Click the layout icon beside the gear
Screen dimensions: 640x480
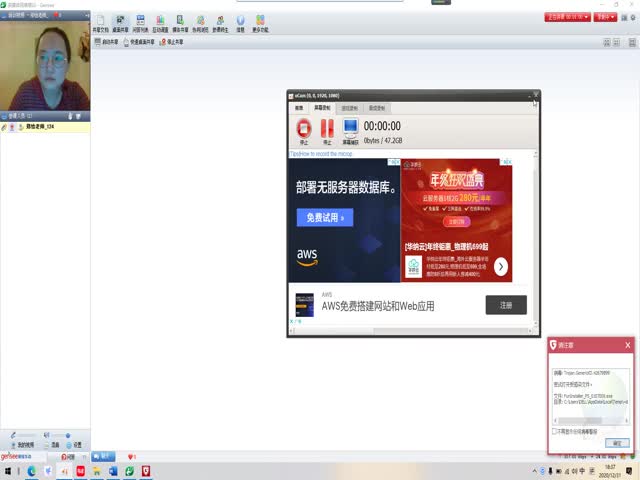click(x=624, y=17)
